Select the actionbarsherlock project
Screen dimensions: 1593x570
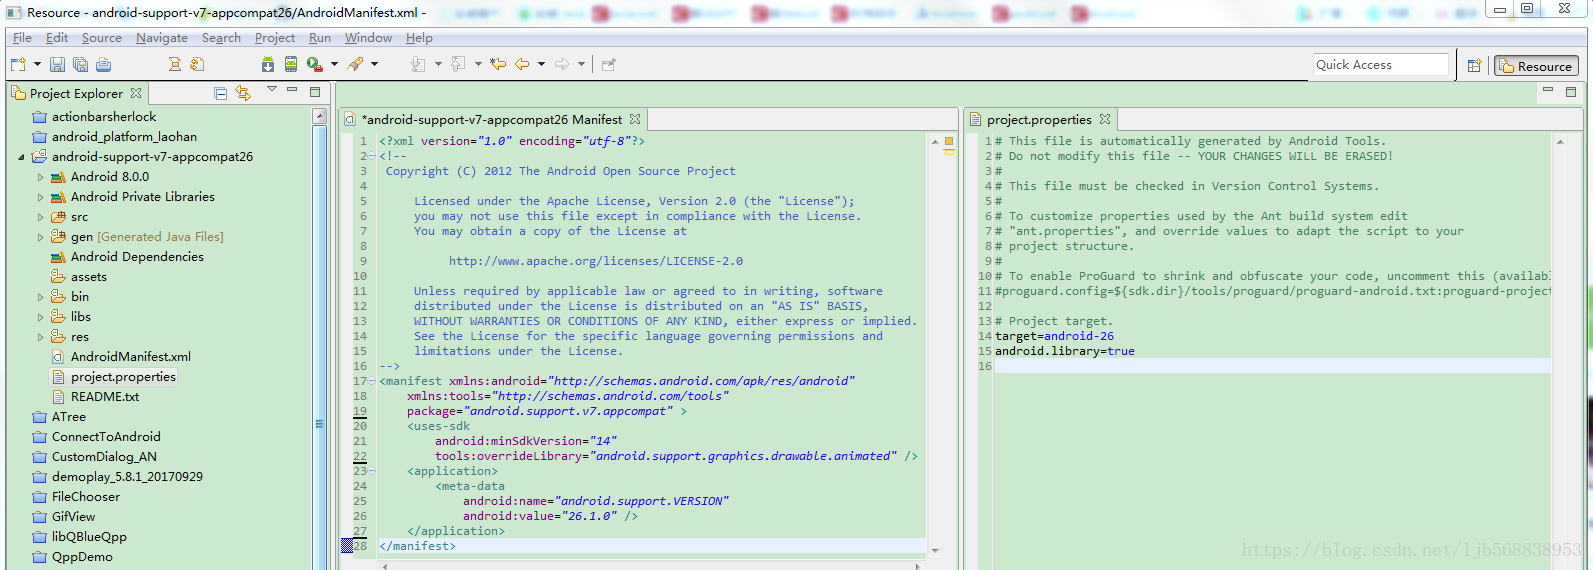(103, 117)
